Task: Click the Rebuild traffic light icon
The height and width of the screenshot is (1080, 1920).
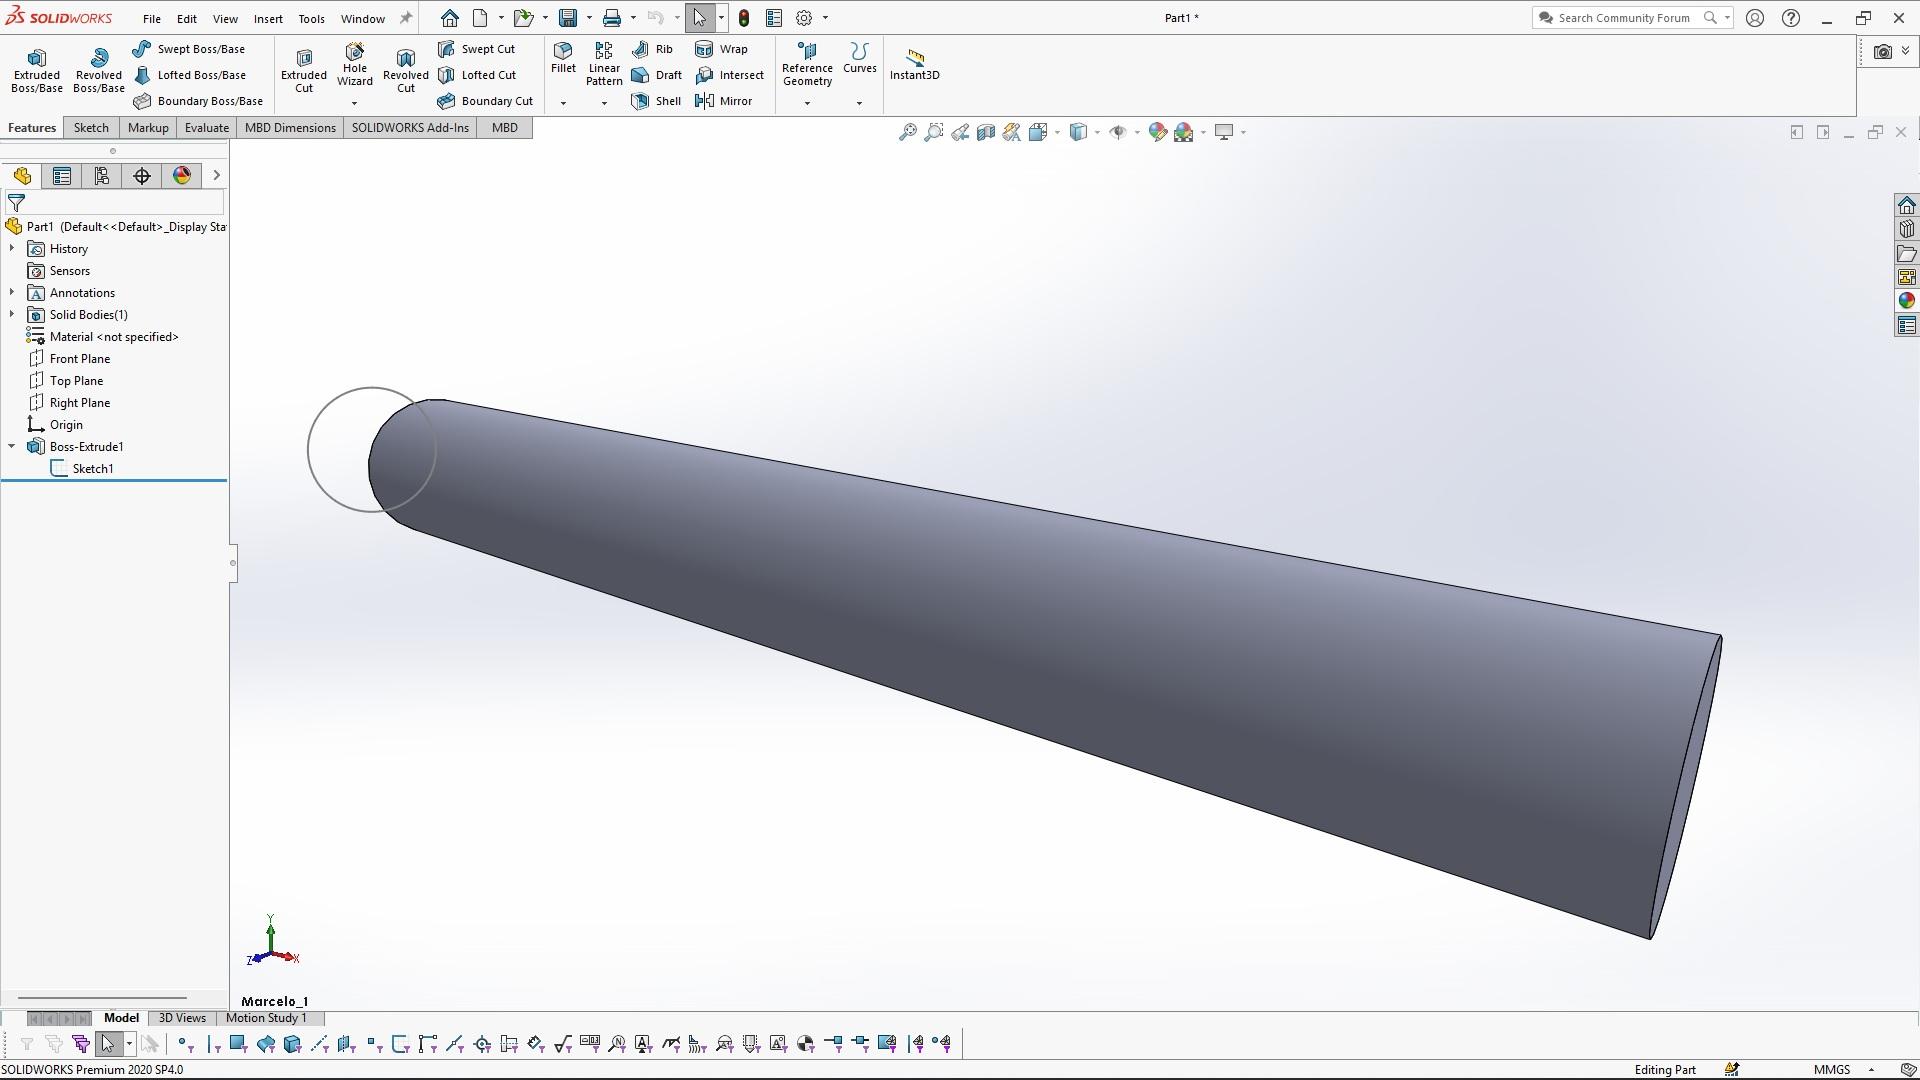Action: click(744, 18)
